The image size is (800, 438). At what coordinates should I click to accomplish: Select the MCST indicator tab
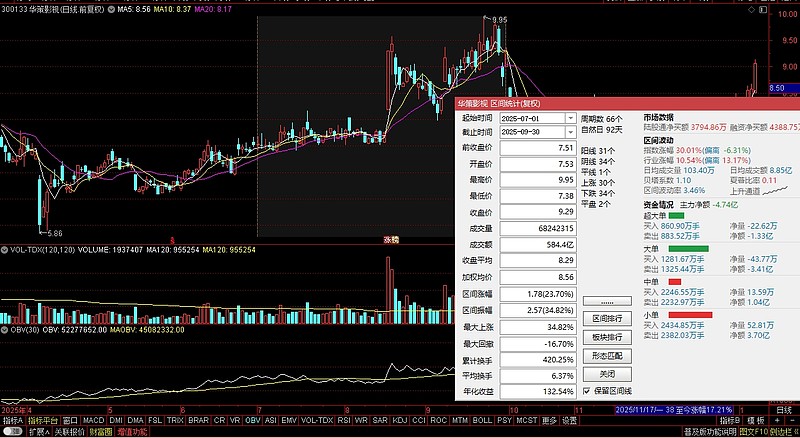tap(527, 421)
